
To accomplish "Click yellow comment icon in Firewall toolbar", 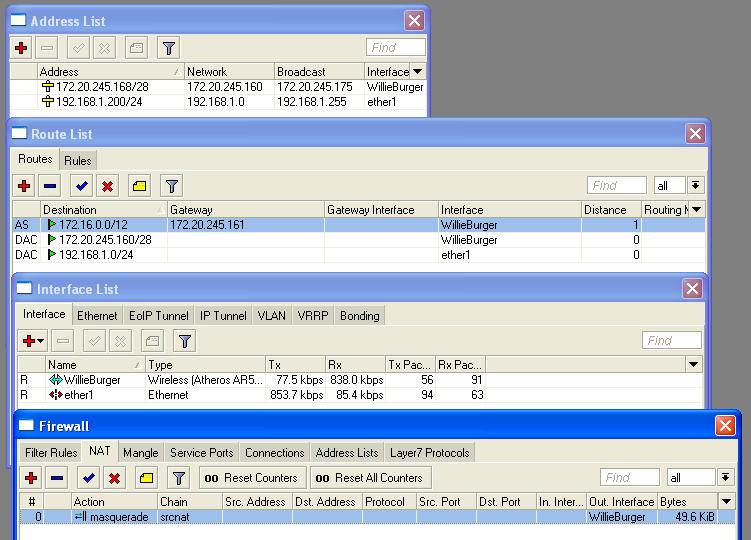I will [147, 478].
